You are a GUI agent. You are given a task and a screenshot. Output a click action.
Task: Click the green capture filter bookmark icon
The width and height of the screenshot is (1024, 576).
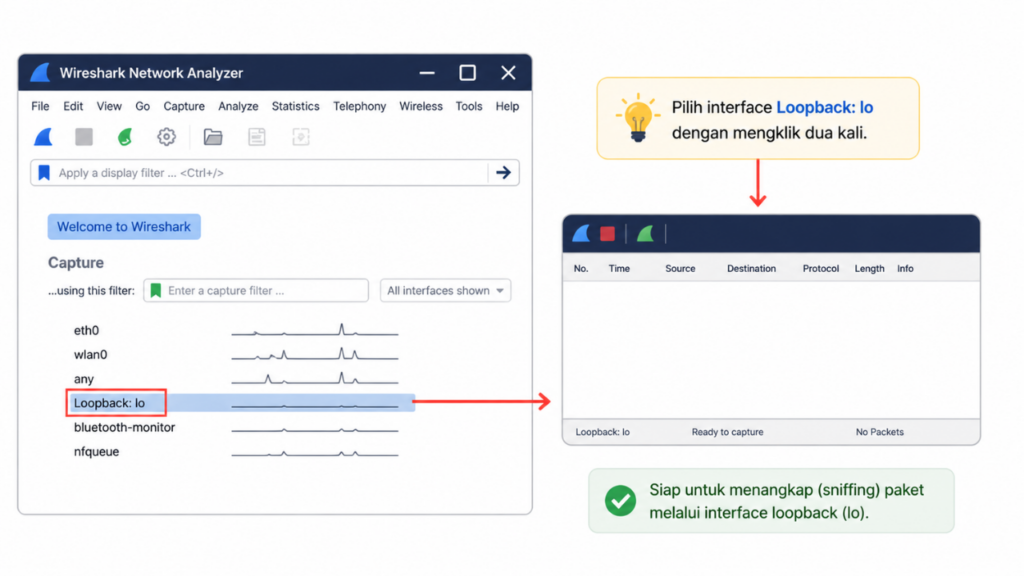[x=155, y=291]
